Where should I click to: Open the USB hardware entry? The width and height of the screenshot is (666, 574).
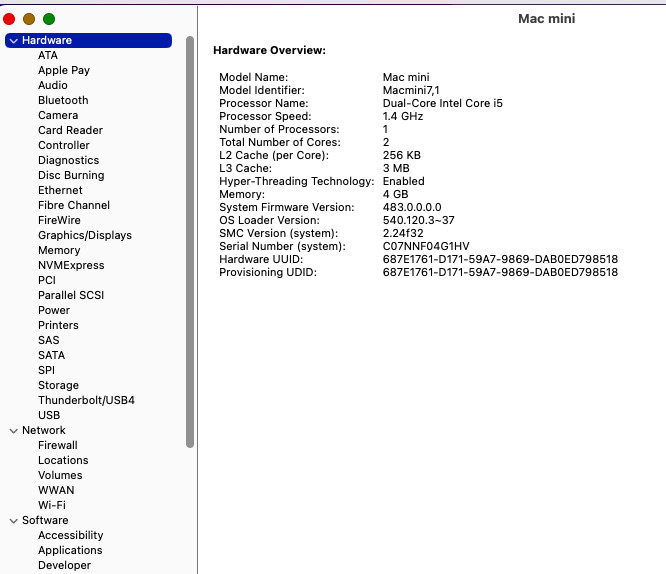click(49, 415)
